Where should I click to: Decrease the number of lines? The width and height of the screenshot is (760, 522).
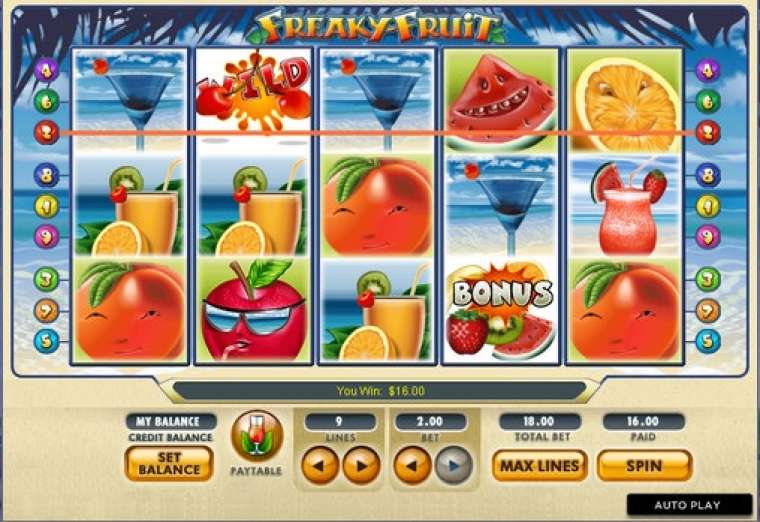pos(320,465)
